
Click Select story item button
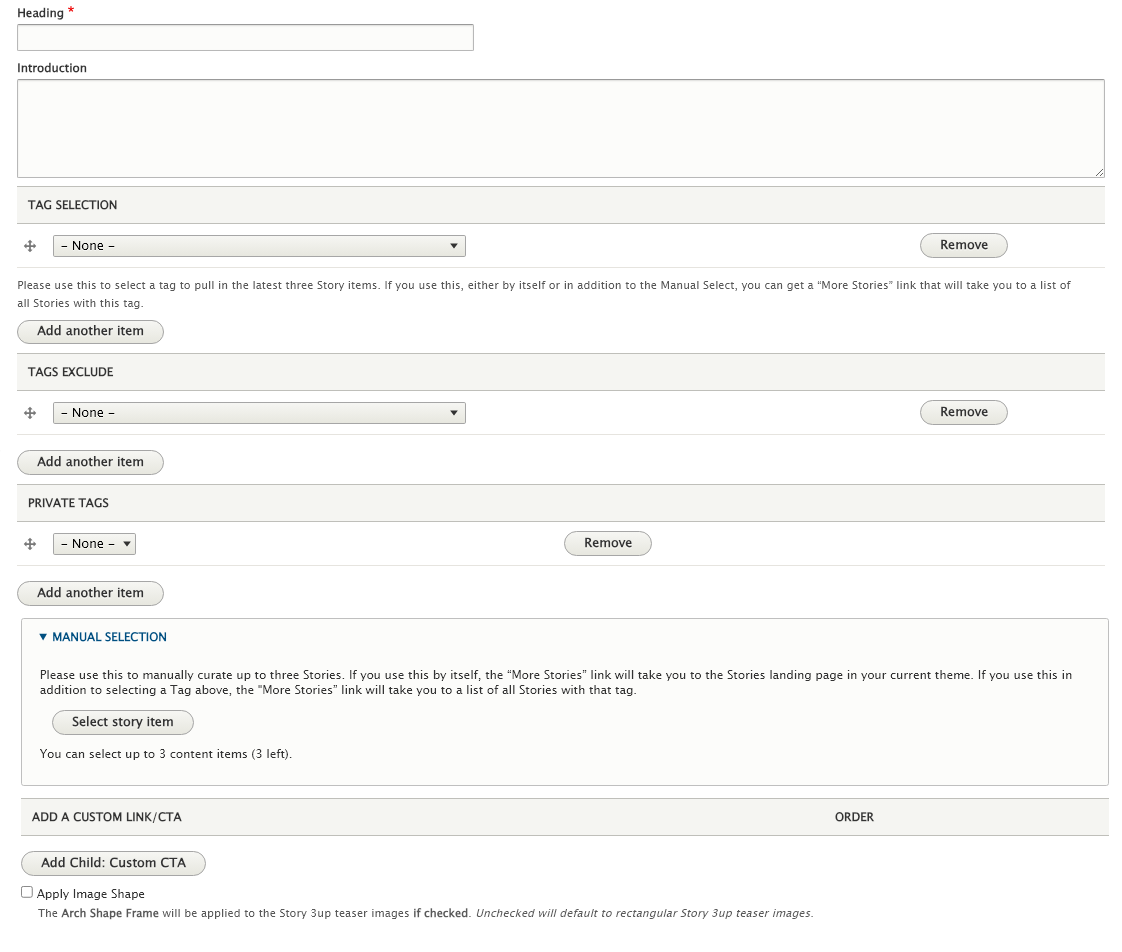click(122, 722)
